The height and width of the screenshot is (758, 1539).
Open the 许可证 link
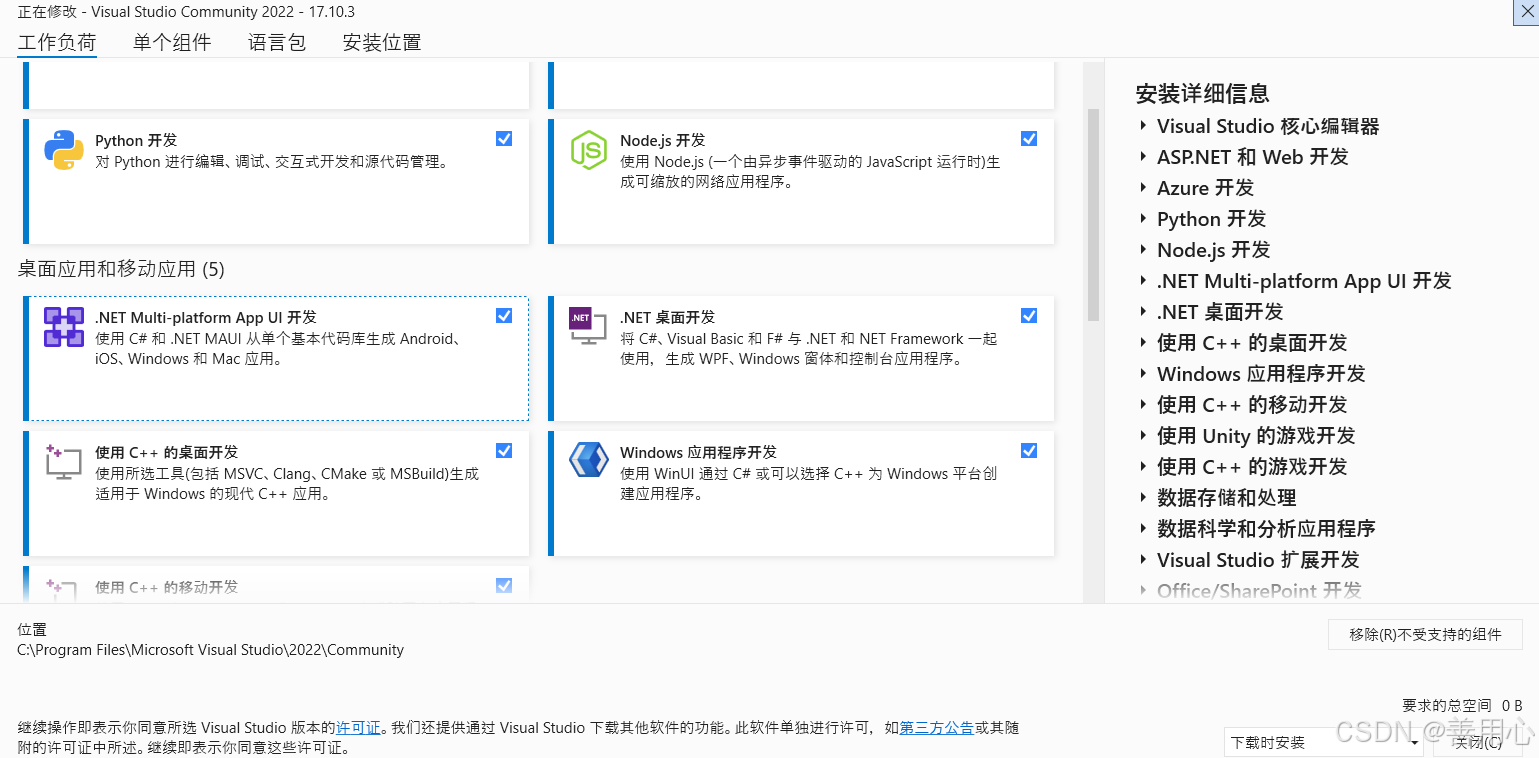[358, 728]
